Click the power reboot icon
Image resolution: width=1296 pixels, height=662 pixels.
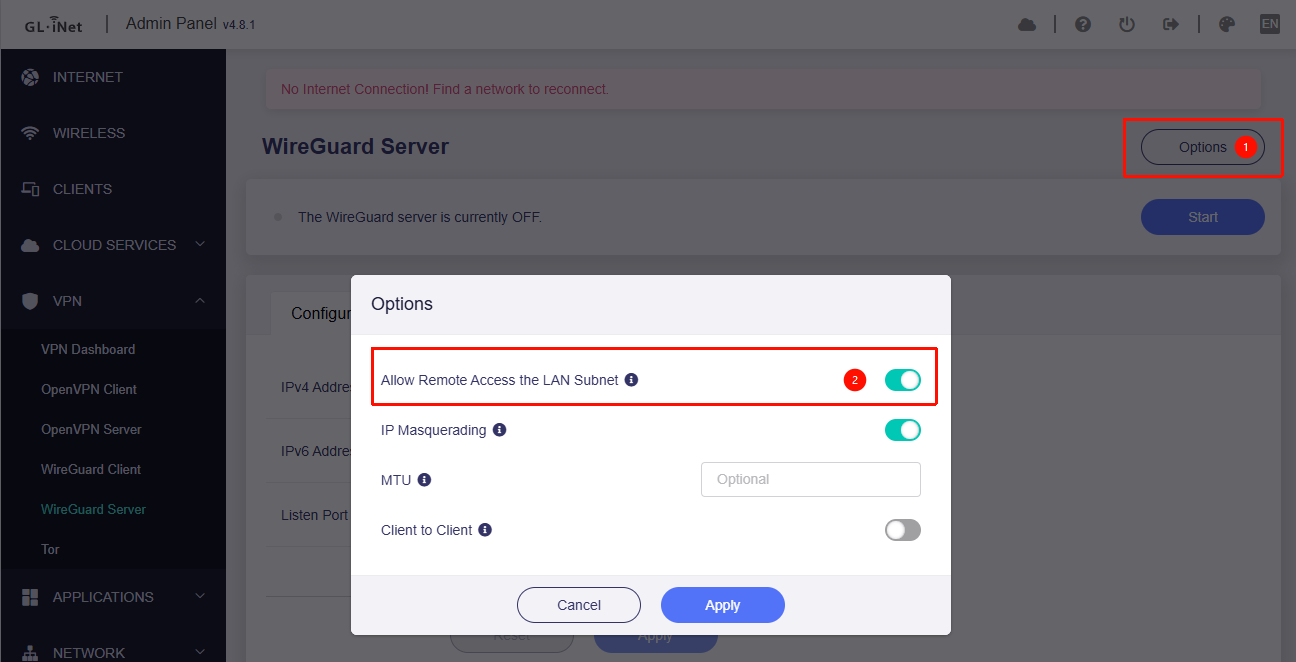1127,25
